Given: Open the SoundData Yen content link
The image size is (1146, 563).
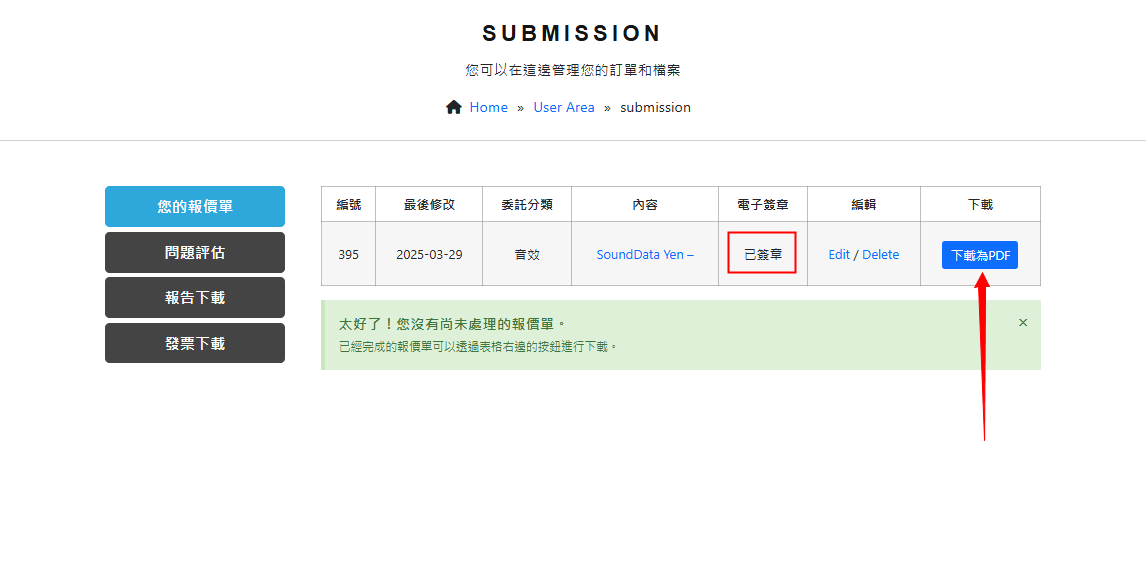Looking at the screenshot, I should pyautogui.click(x=644, y=254).
